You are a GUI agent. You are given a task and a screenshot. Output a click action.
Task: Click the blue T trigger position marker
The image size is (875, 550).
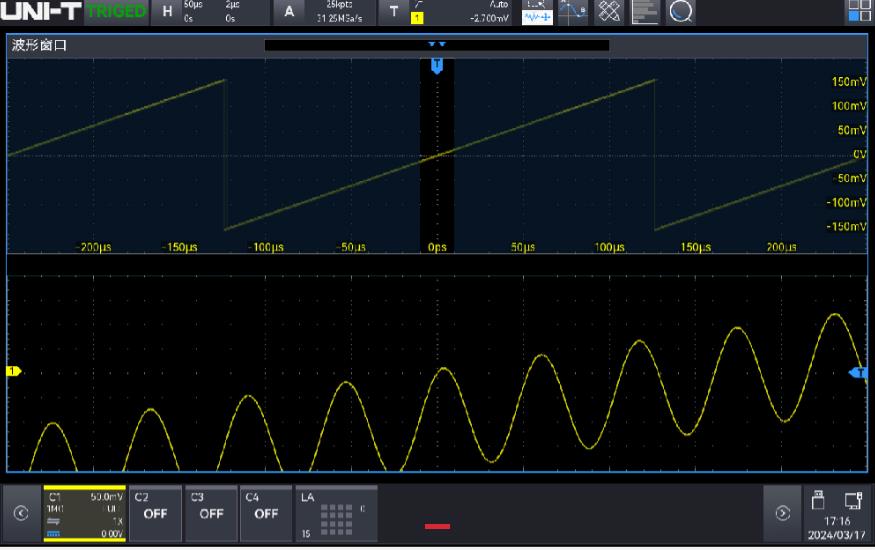pyautogui.click(x=436, y=65)
